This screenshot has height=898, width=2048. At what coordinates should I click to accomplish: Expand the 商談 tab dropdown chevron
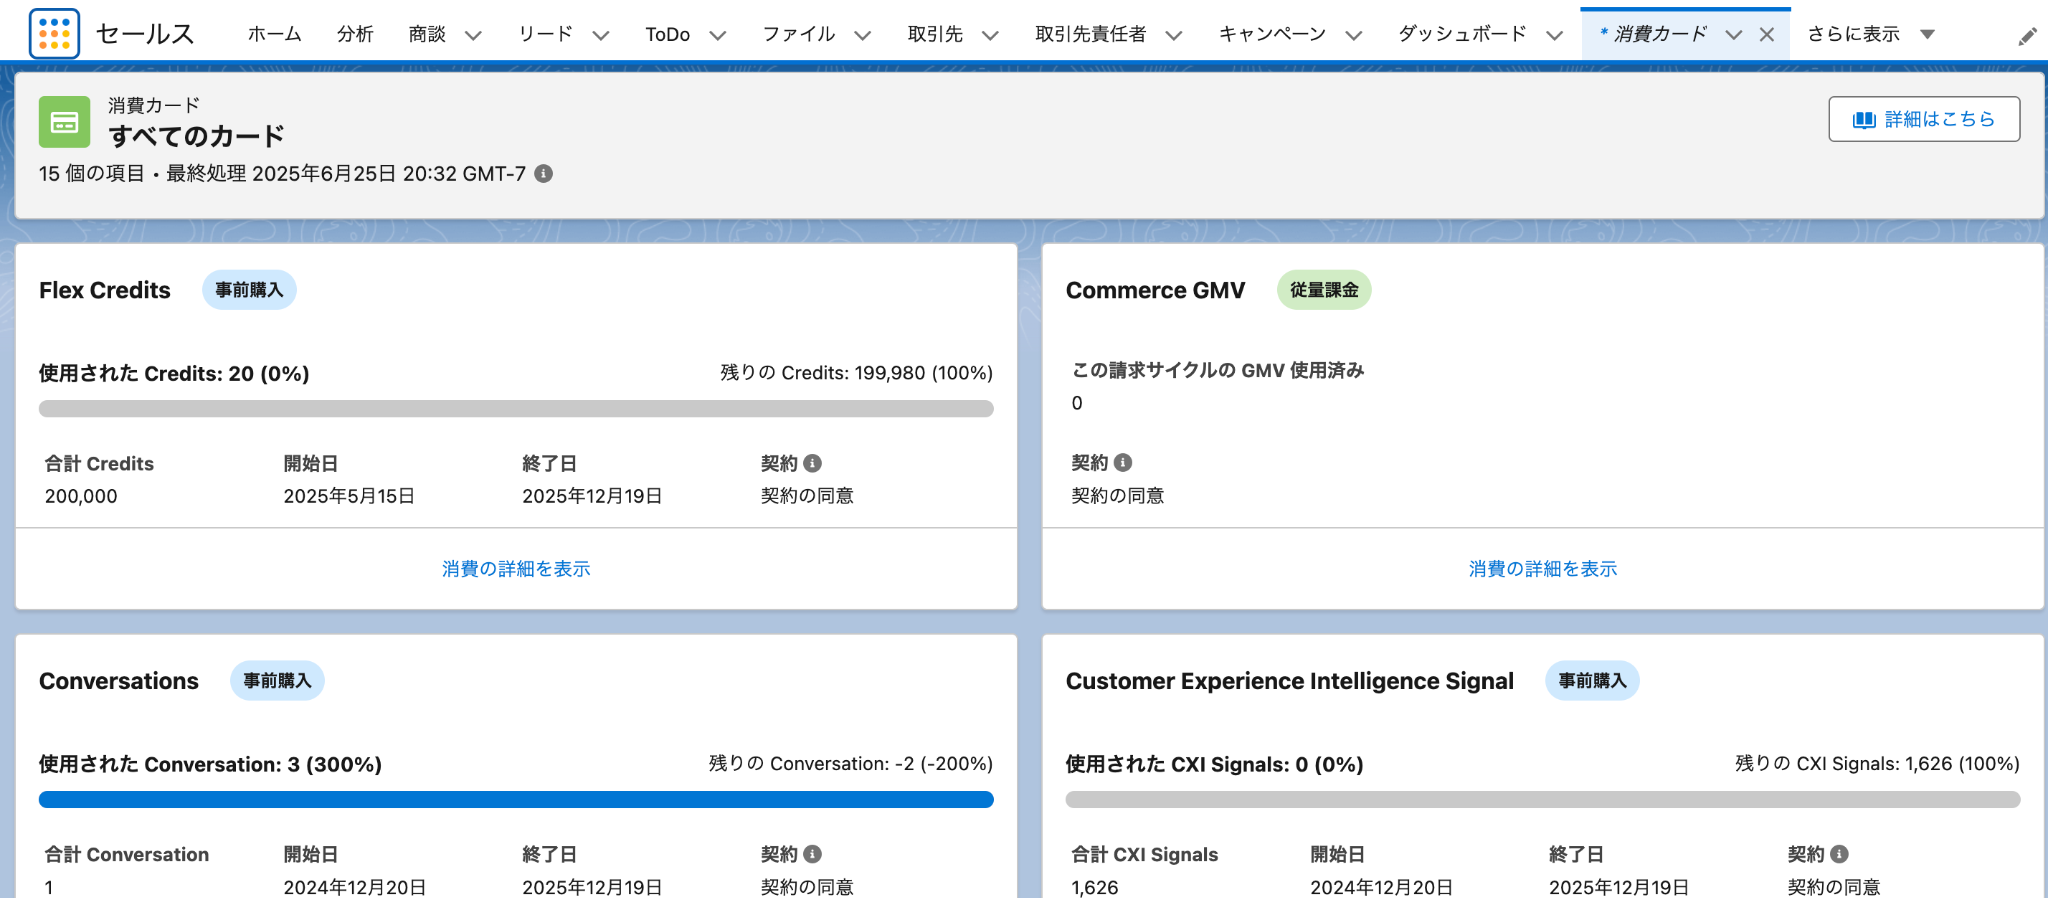pos(473,35)
